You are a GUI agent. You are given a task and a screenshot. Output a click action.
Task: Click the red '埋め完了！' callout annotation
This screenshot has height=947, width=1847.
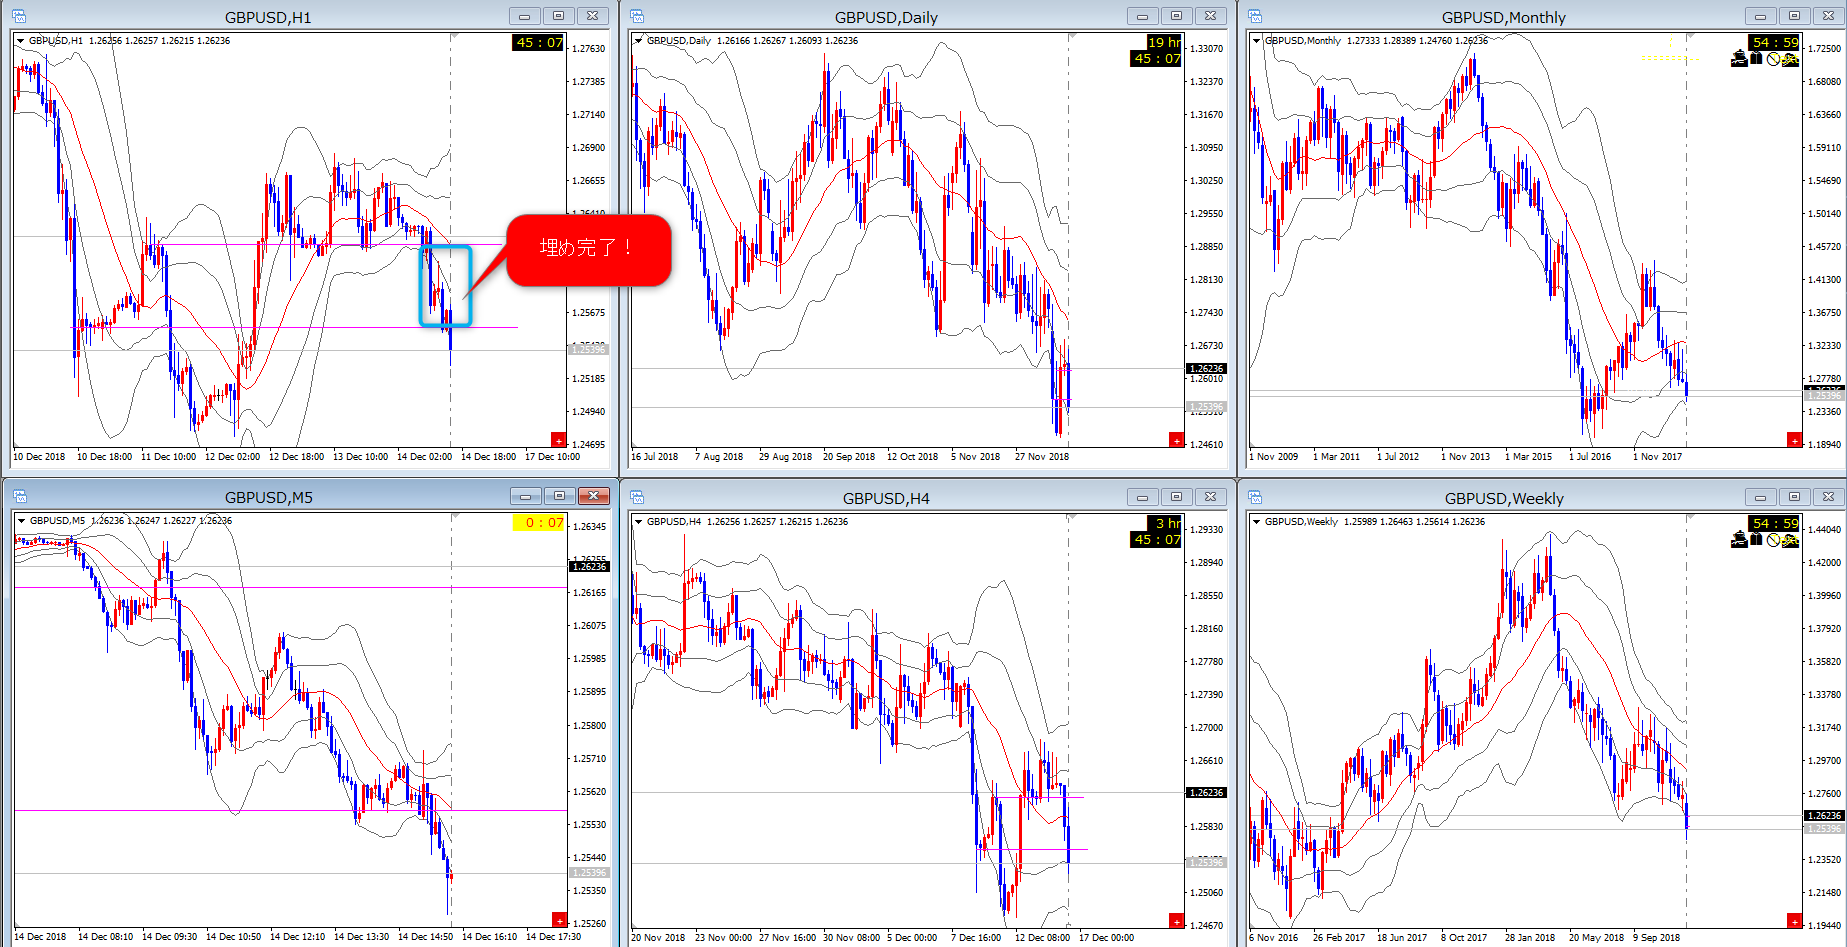click(588, 249)
